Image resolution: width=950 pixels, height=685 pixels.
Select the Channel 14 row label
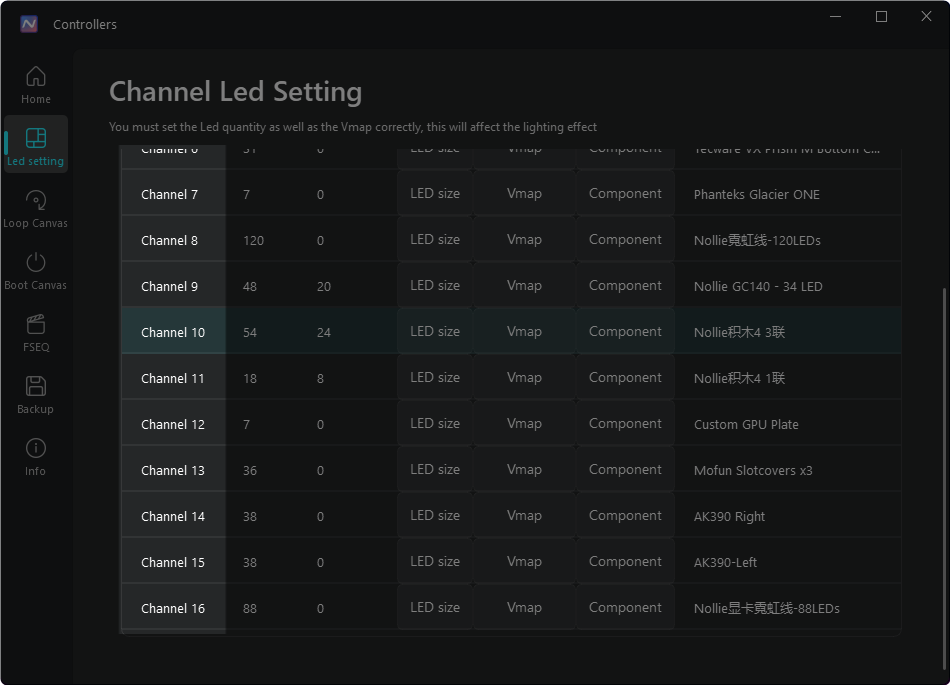173,515
